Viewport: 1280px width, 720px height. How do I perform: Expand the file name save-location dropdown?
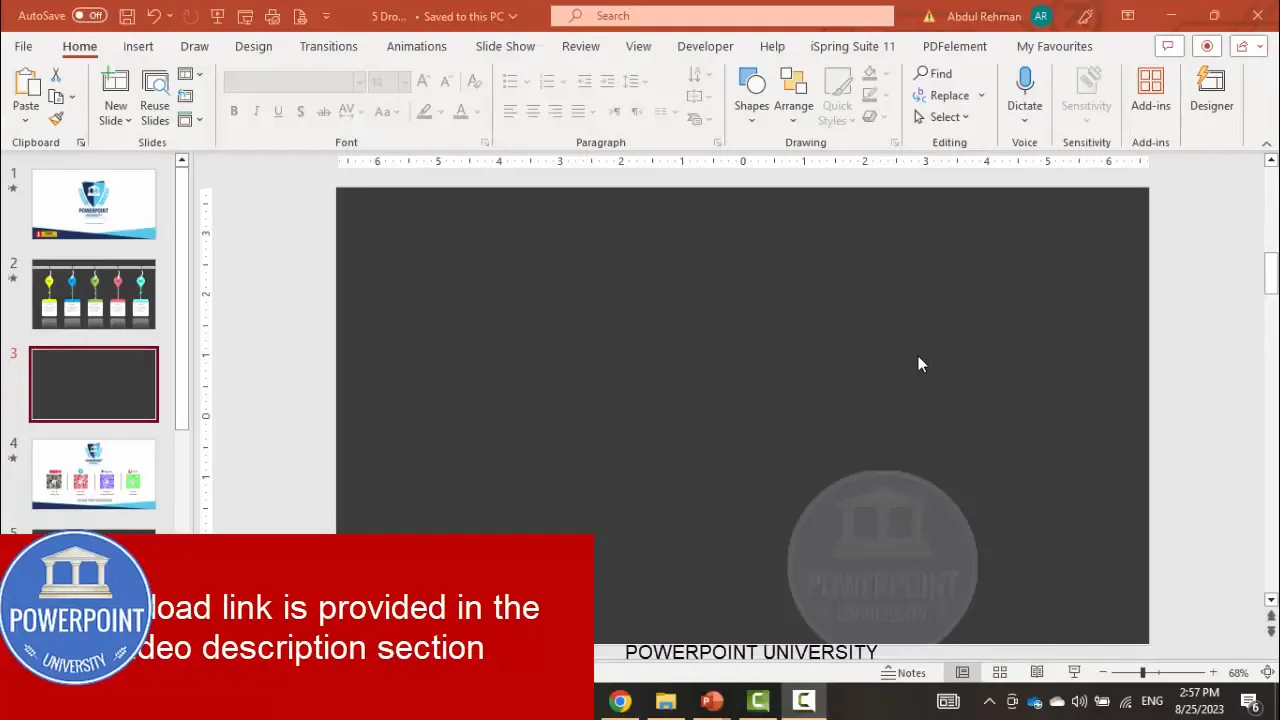513,16
